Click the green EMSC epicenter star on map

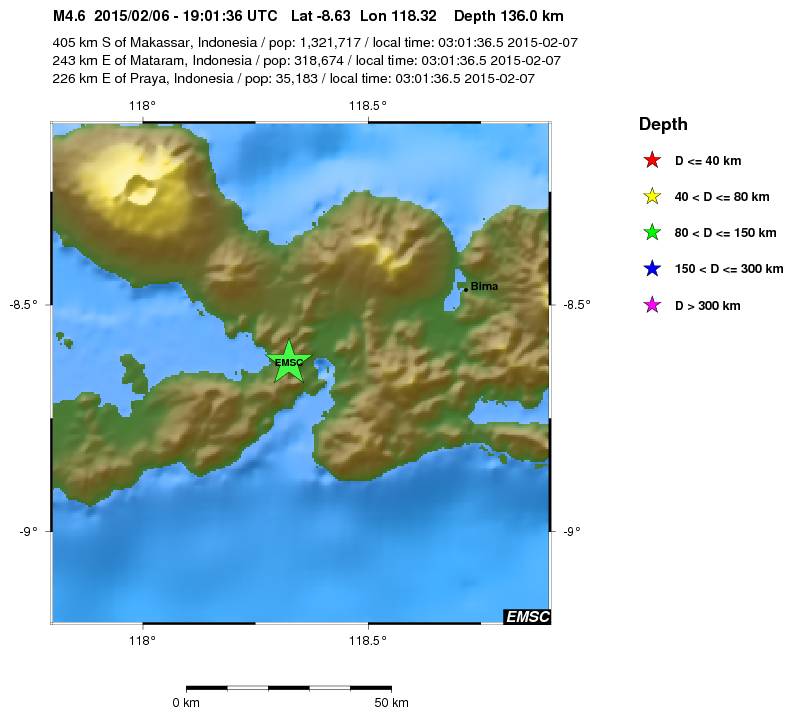[x=289, y=362]
